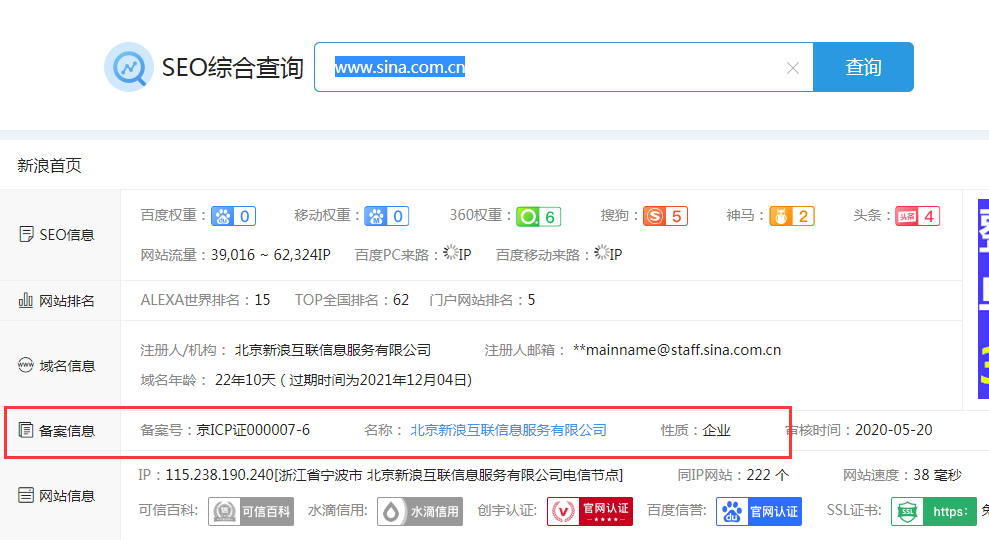
Task: Click the 网站排名 bar chart icon
Action: point(26,300)
